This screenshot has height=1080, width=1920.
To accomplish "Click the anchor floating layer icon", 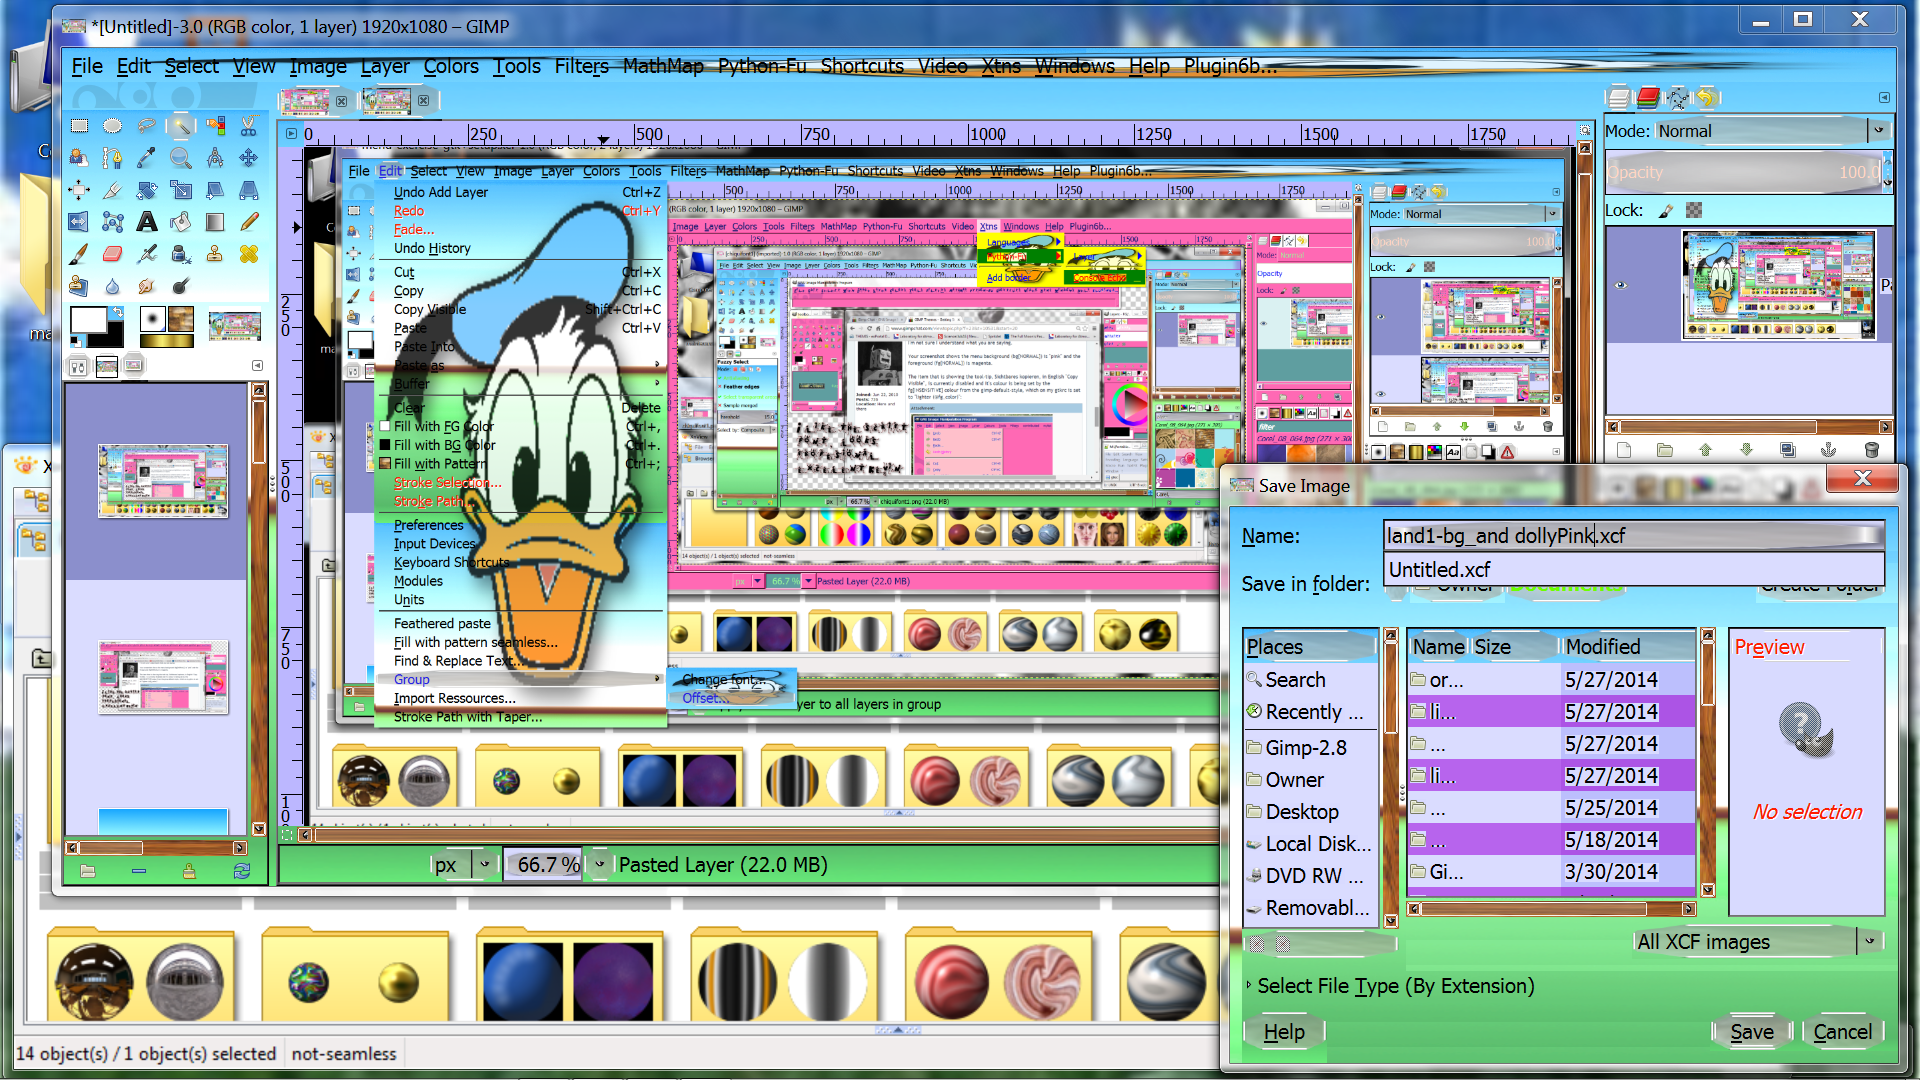I will click(1828, 450).
